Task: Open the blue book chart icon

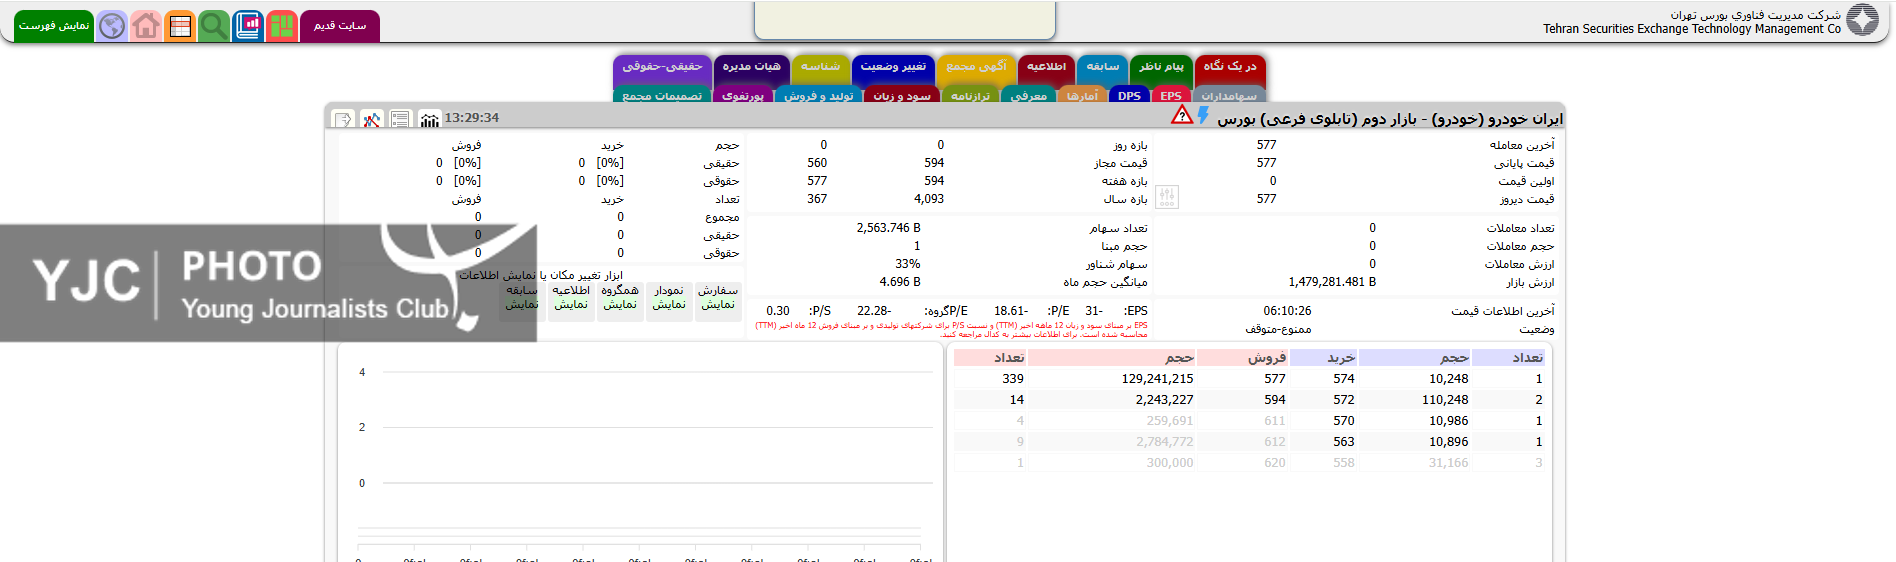Action: [x=248, y=25]
